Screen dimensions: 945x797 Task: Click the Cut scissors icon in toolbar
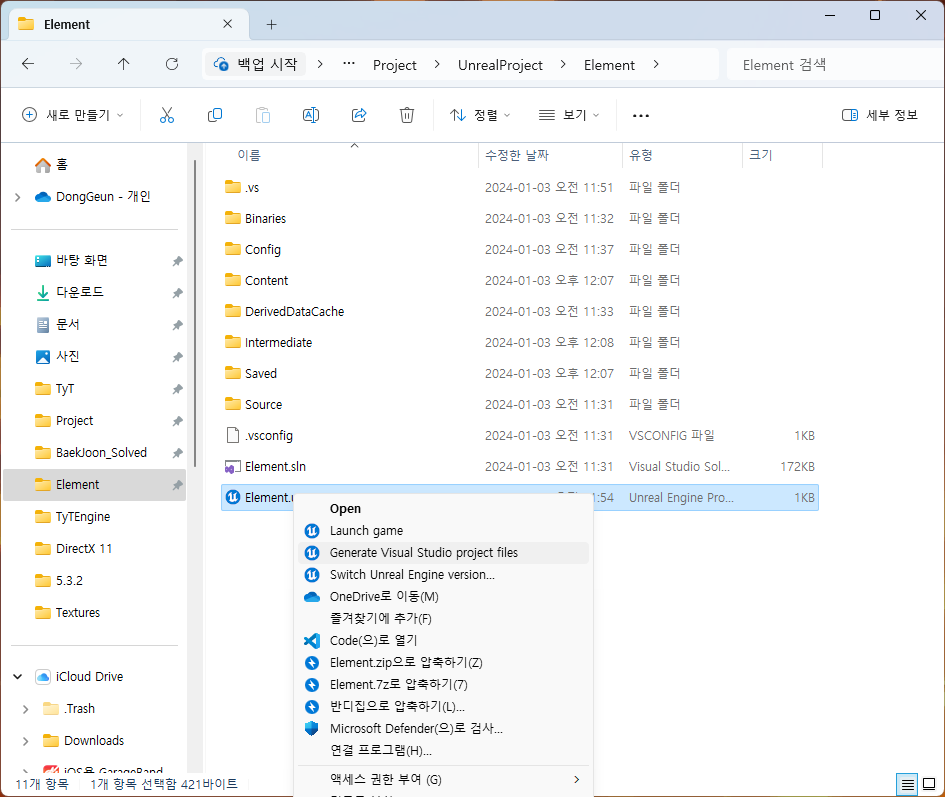coord(167,115)
